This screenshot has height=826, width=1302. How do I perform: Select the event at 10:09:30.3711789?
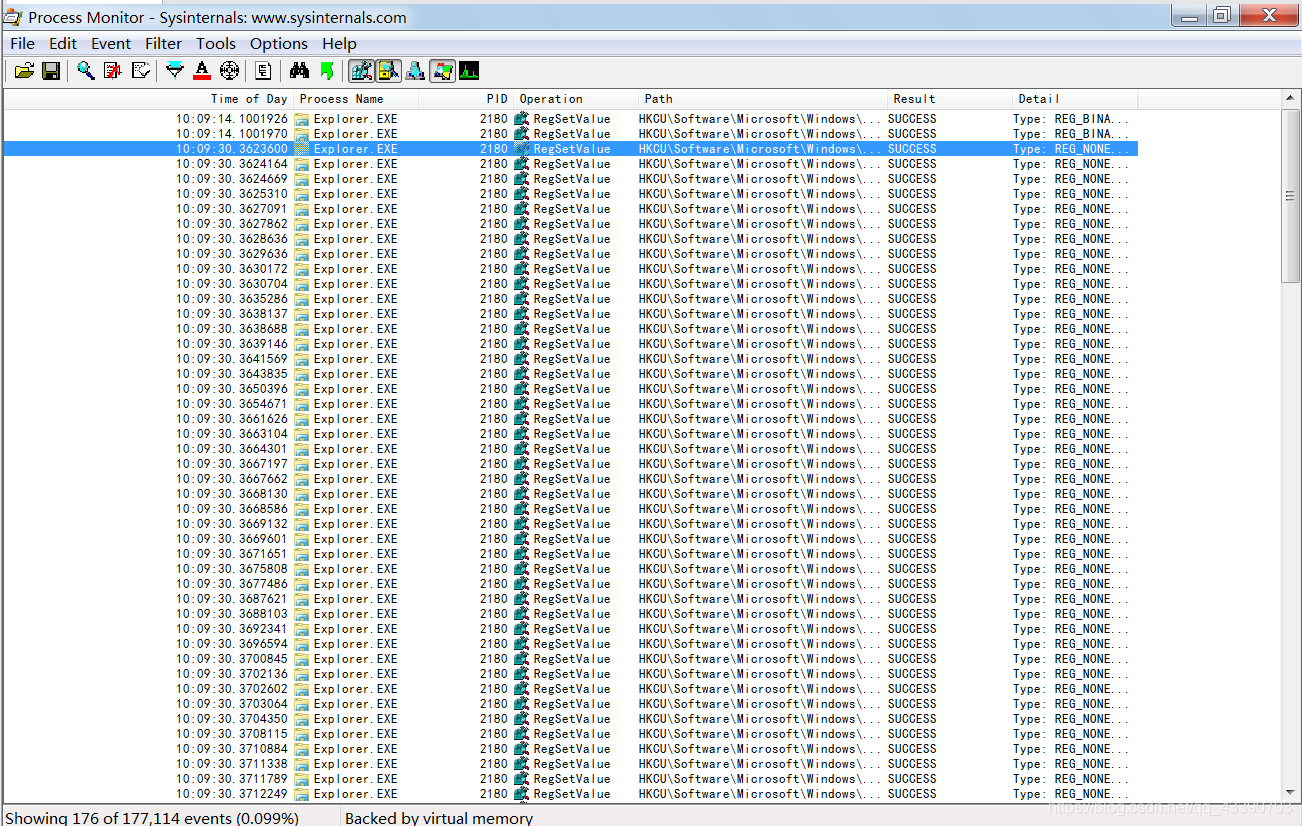(x=570, y=779)
